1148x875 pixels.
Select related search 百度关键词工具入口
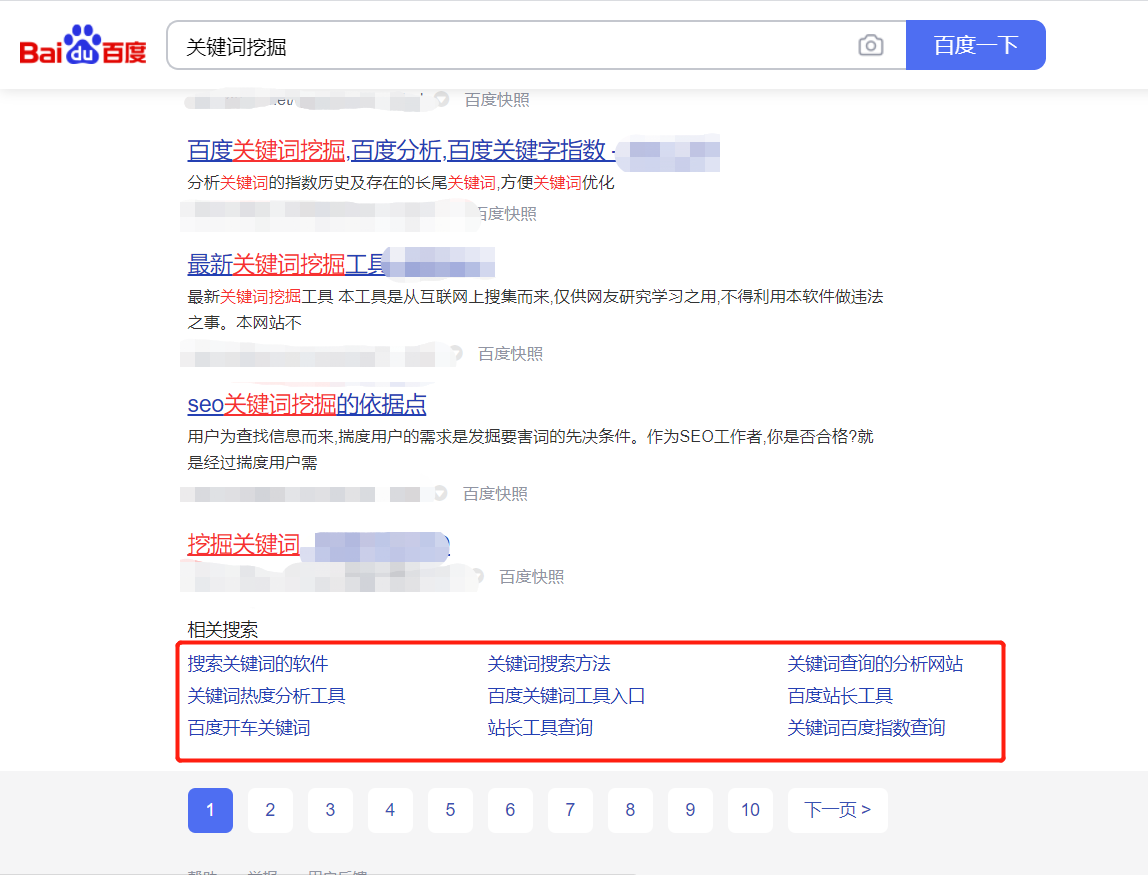[x=567, y=696]
